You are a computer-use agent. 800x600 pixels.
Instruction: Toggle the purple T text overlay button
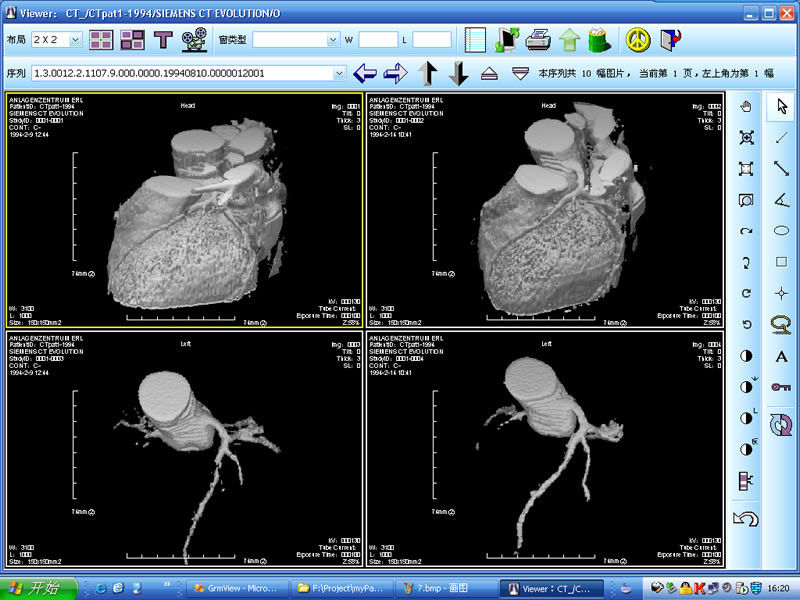tap(162, 40)
